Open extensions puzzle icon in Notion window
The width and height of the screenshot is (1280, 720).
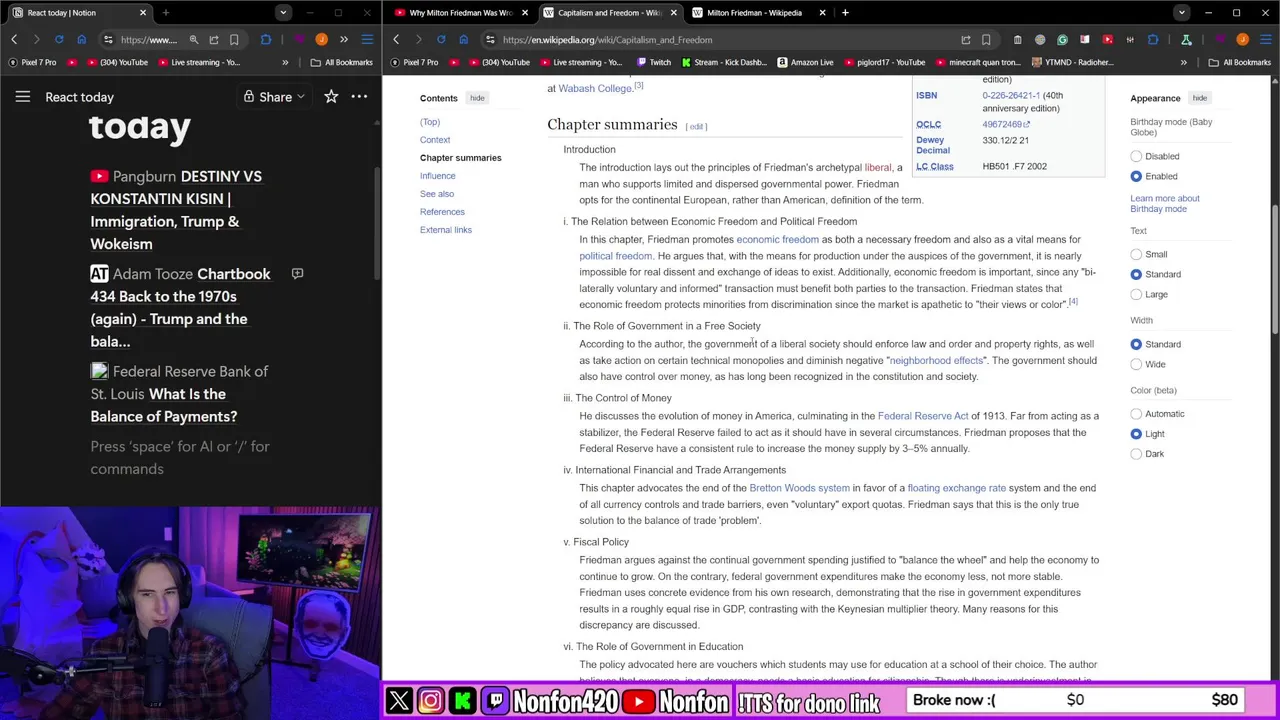tap(266, 40)
